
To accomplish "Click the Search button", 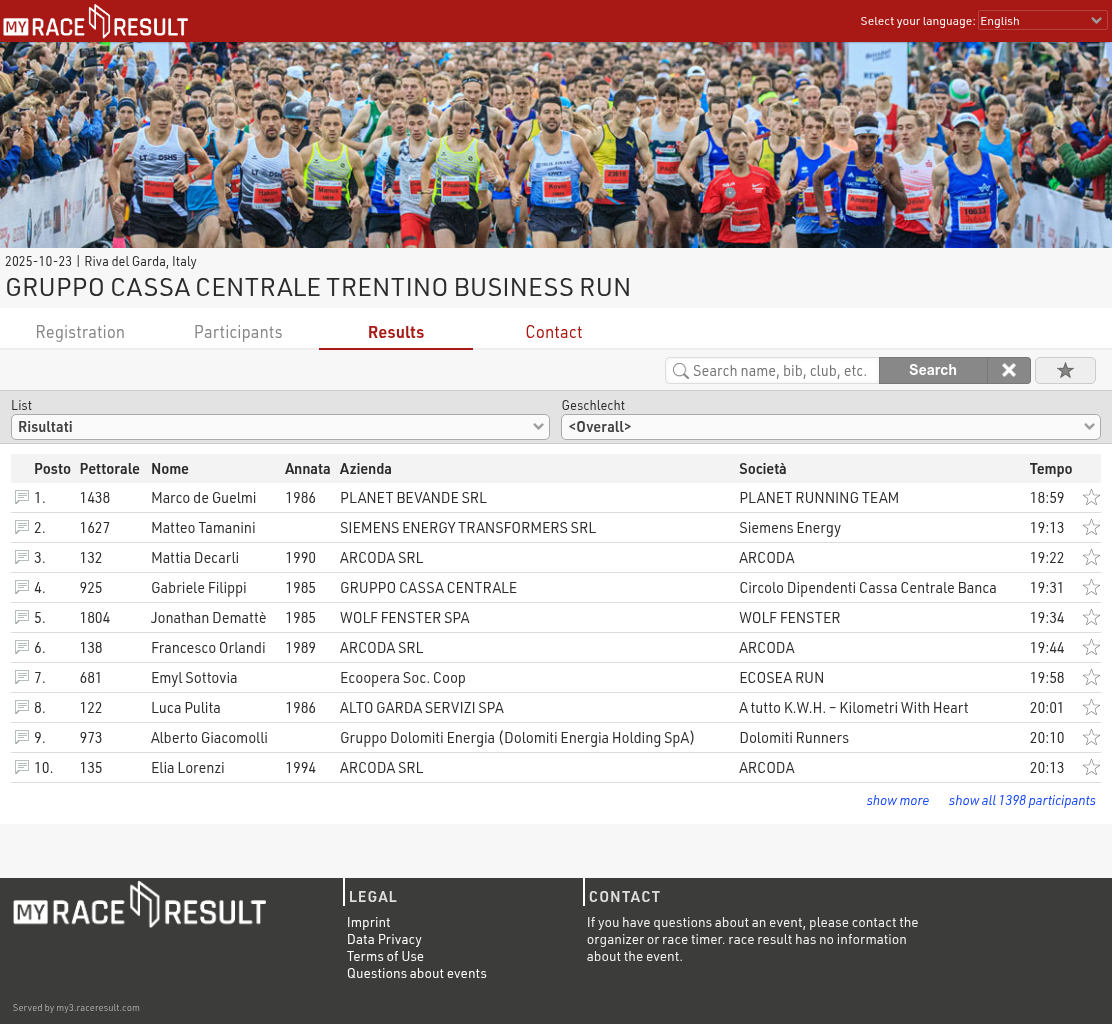I will (933, 370).
